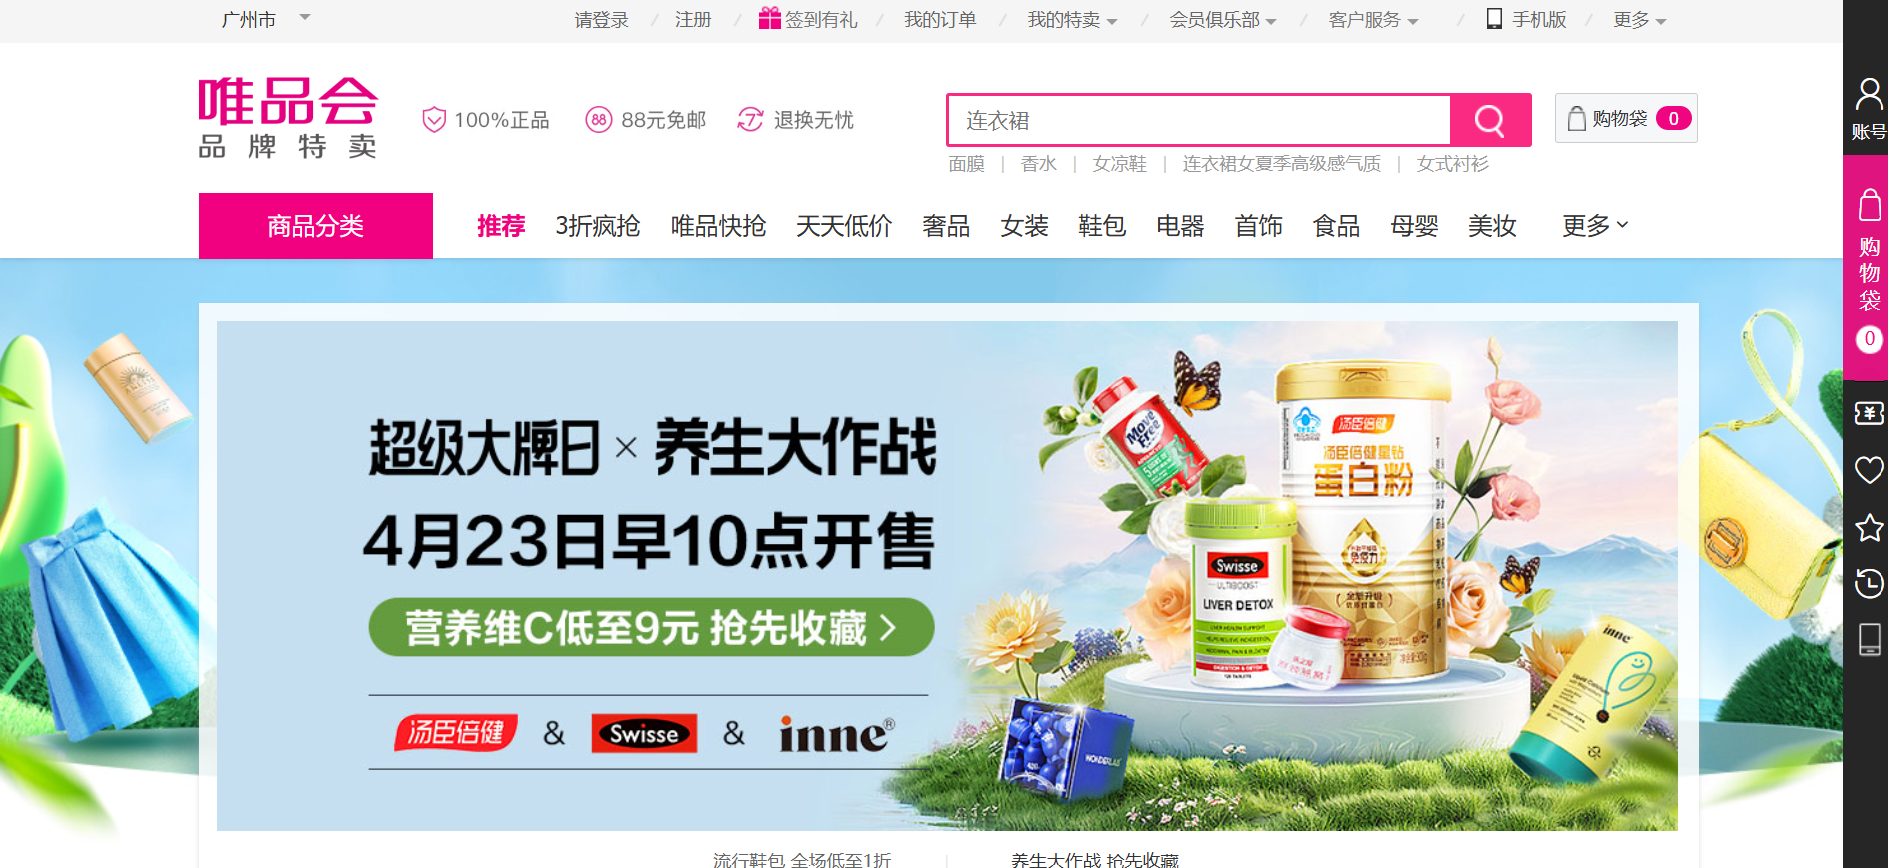Click the mobile phone icon in sidebar
The image size is (1888, 868).
(1868, 640)
